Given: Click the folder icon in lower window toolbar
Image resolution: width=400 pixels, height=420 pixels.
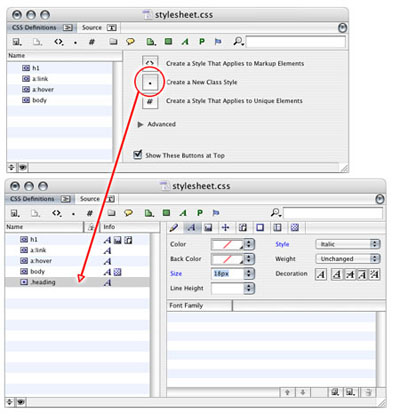Looking at the screenshot, I should pyautogui.click(x=111, y=213).
